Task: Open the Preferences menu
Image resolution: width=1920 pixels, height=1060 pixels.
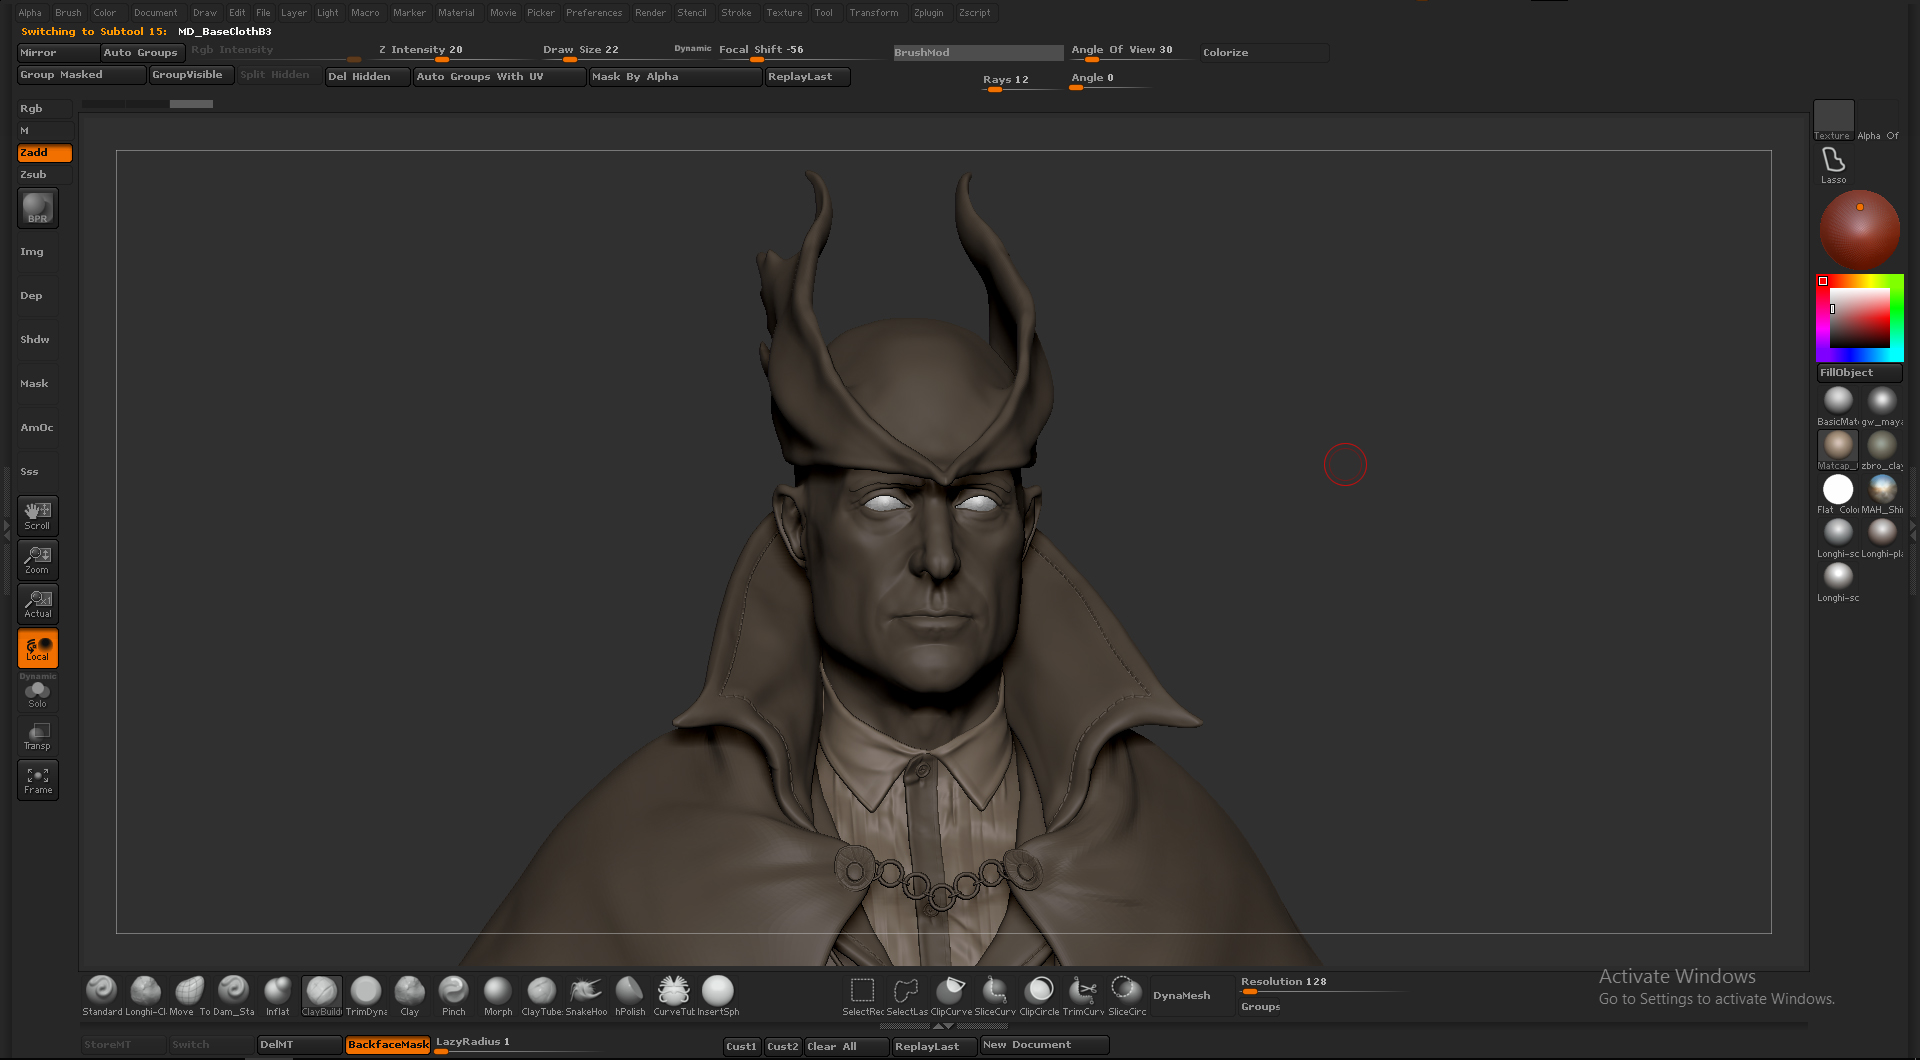Action: 594,13
